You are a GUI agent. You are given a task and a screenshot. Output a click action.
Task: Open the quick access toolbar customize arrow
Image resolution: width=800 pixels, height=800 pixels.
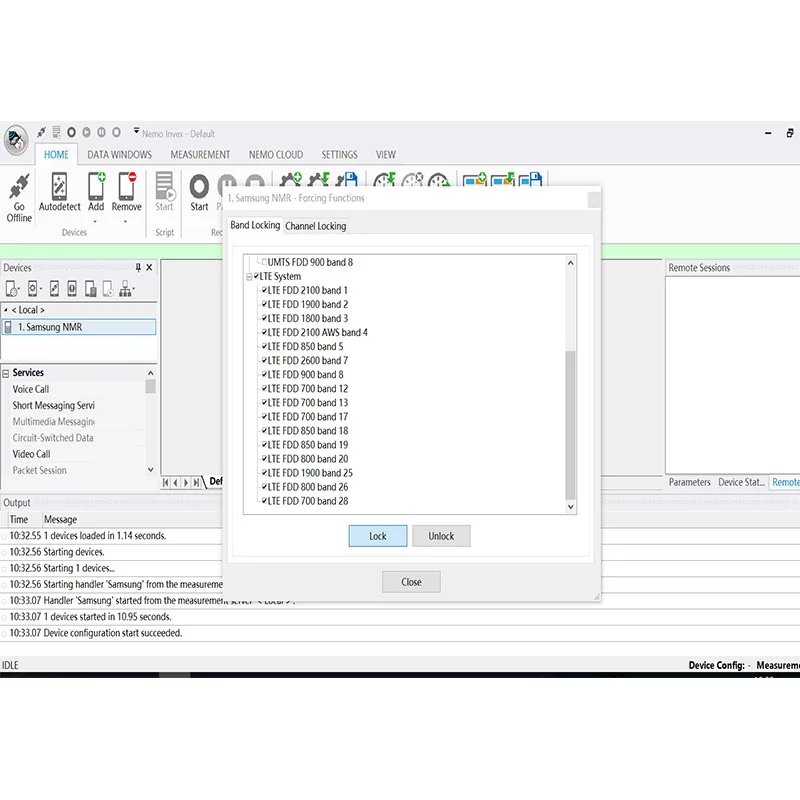tap(136, 131)
